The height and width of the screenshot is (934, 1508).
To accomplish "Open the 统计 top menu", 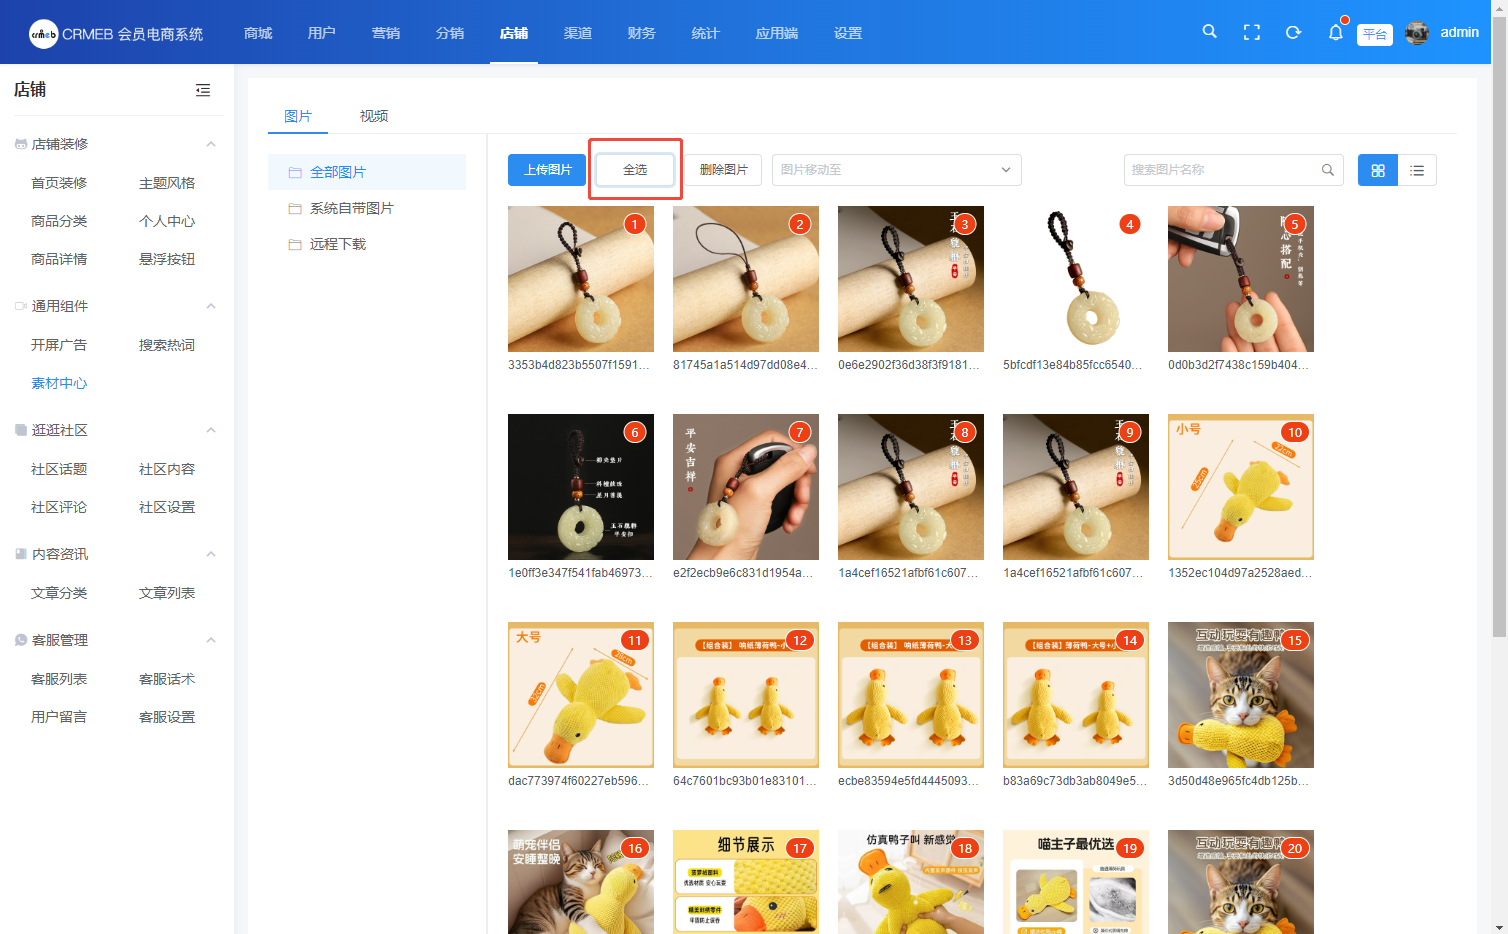I will [x=706, y=33].
